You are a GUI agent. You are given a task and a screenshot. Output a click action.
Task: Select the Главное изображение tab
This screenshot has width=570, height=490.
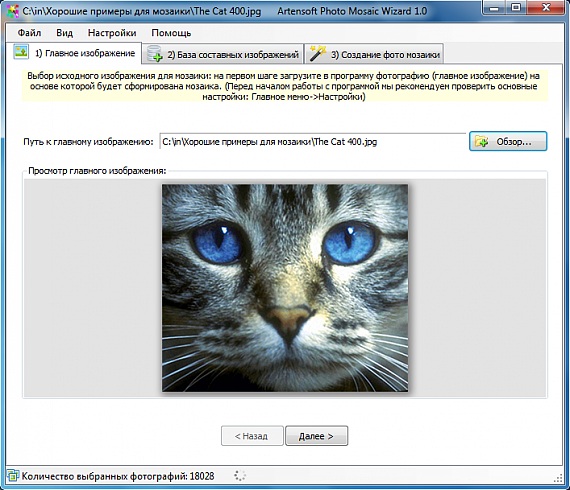[74, 53]
